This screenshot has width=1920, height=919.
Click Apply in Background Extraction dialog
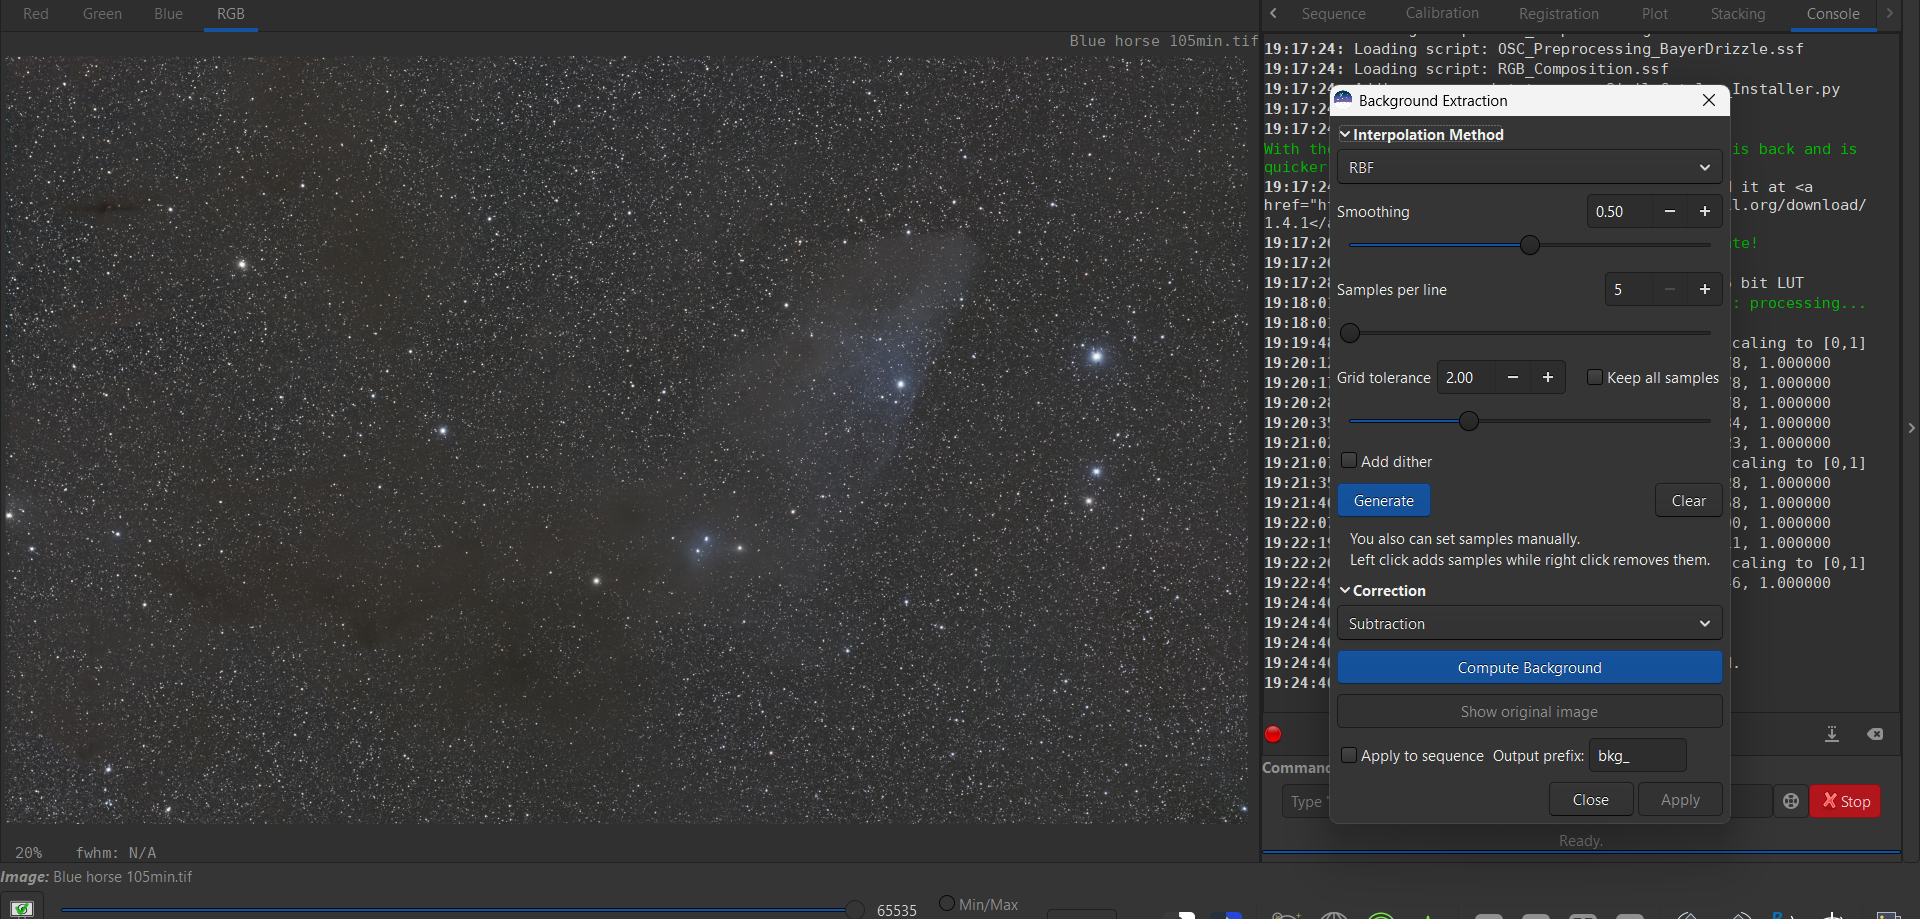coord(1680,799)
